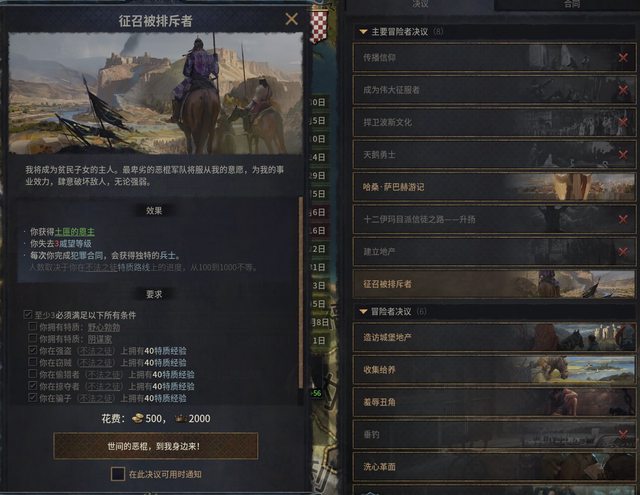Toggle 在此决议可用时通知 checkbox

coord(118,474)
